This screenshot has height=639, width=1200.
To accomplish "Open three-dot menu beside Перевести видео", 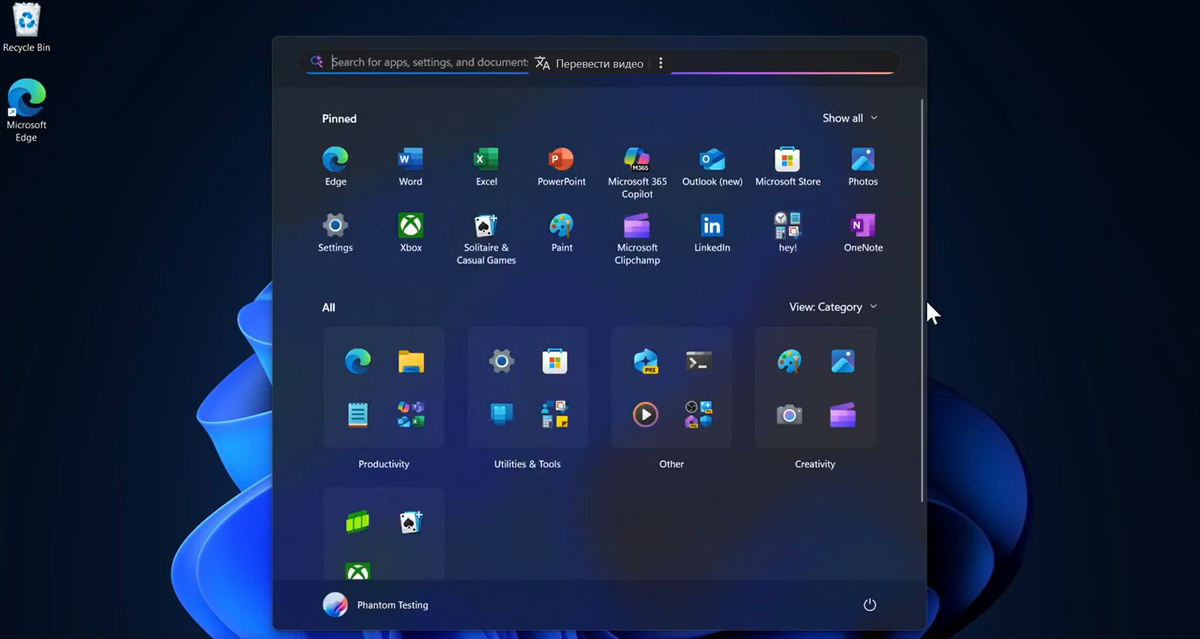I will click(661, 63).
